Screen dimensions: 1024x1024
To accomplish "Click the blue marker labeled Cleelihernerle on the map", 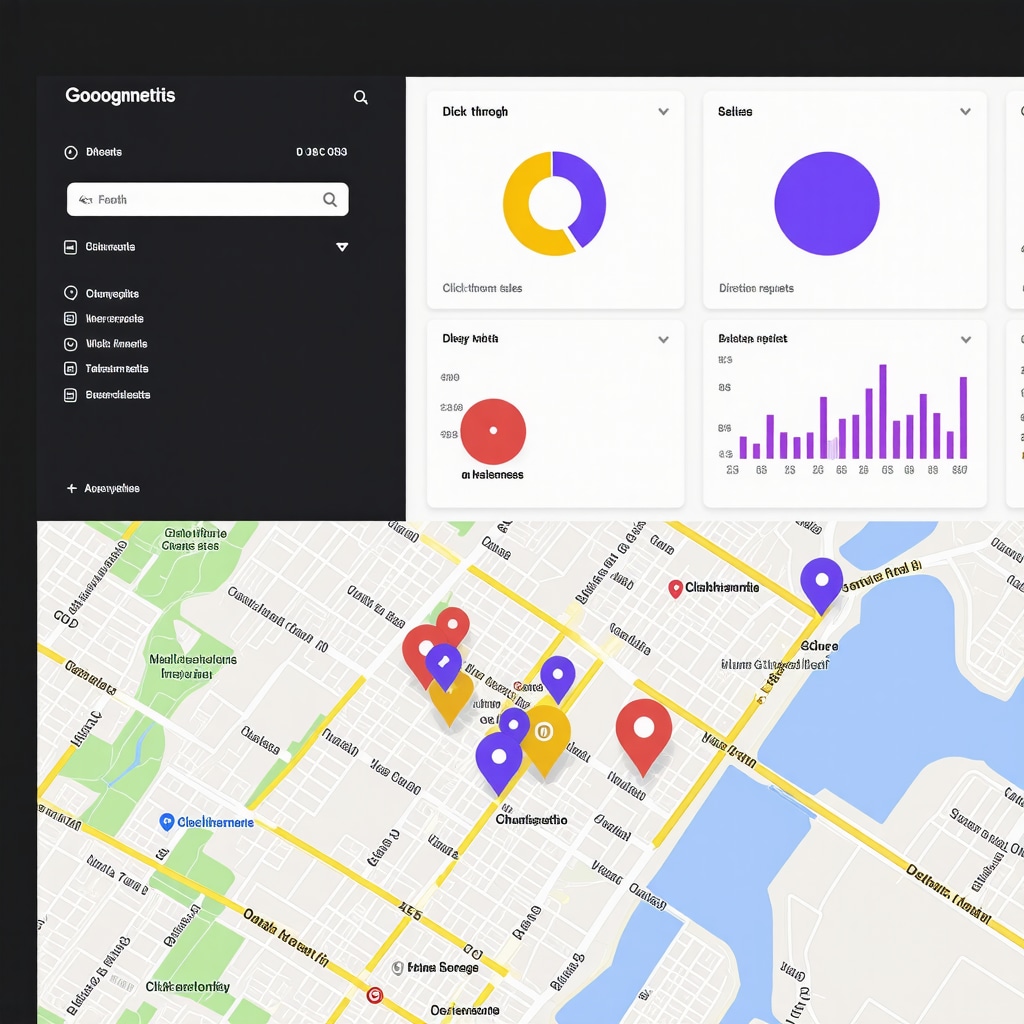I will click(167, 822).
